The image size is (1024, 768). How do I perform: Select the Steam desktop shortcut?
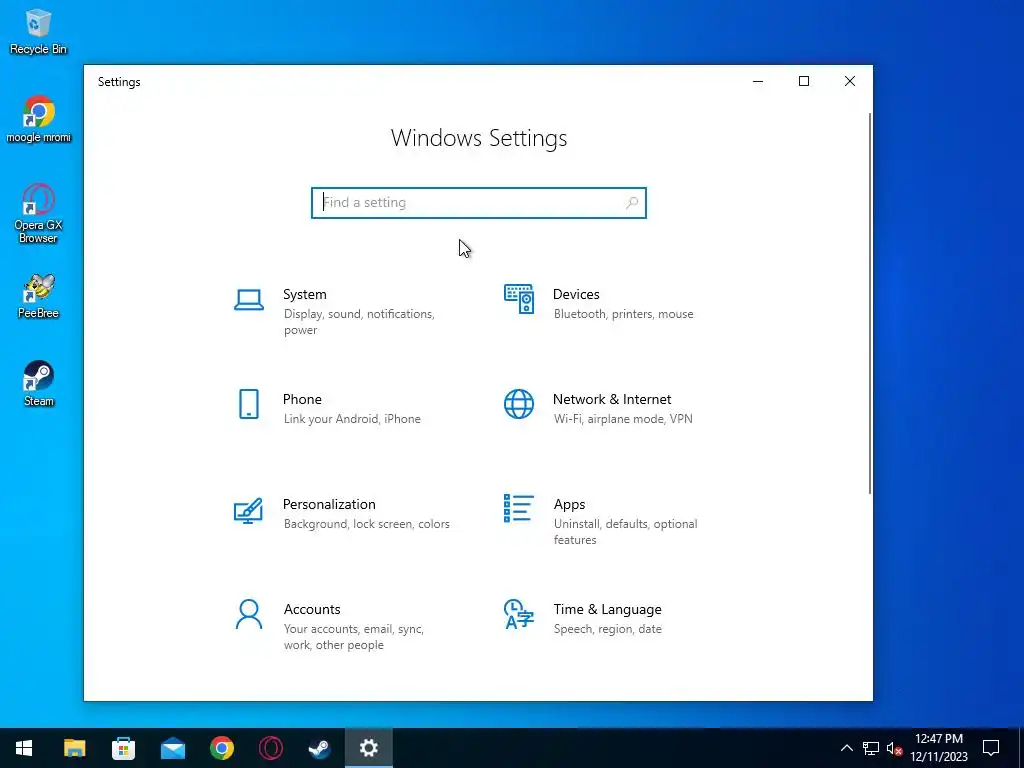[39, 383]
